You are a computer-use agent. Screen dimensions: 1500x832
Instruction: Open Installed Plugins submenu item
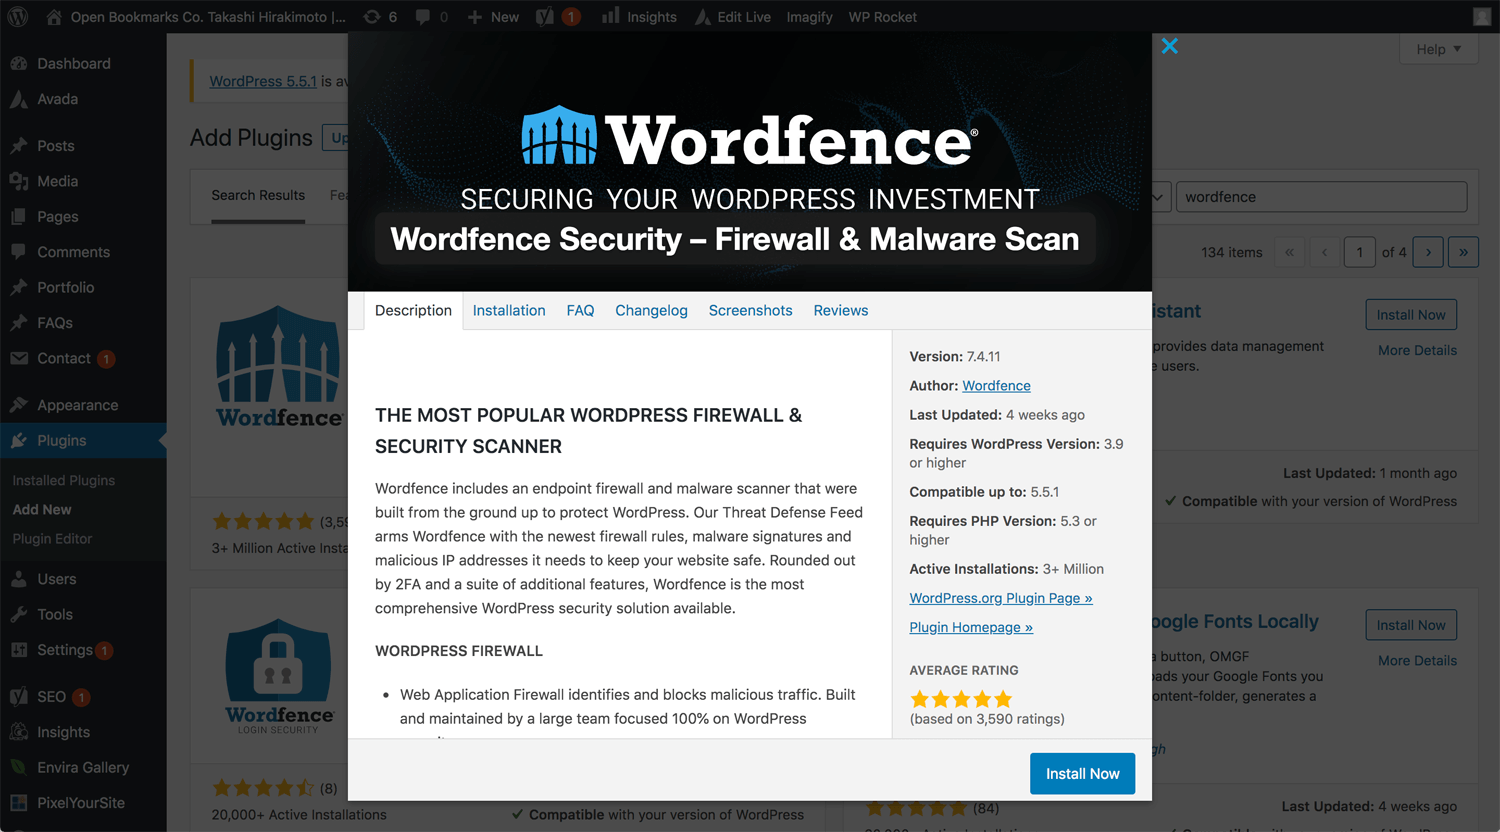63,481
